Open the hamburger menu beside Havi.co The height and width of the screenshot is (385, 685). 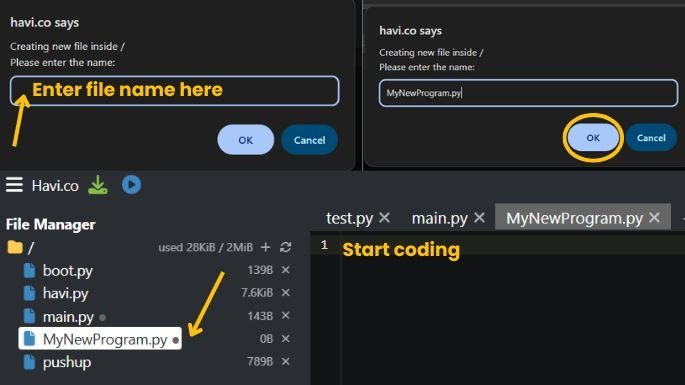(14, 184)
